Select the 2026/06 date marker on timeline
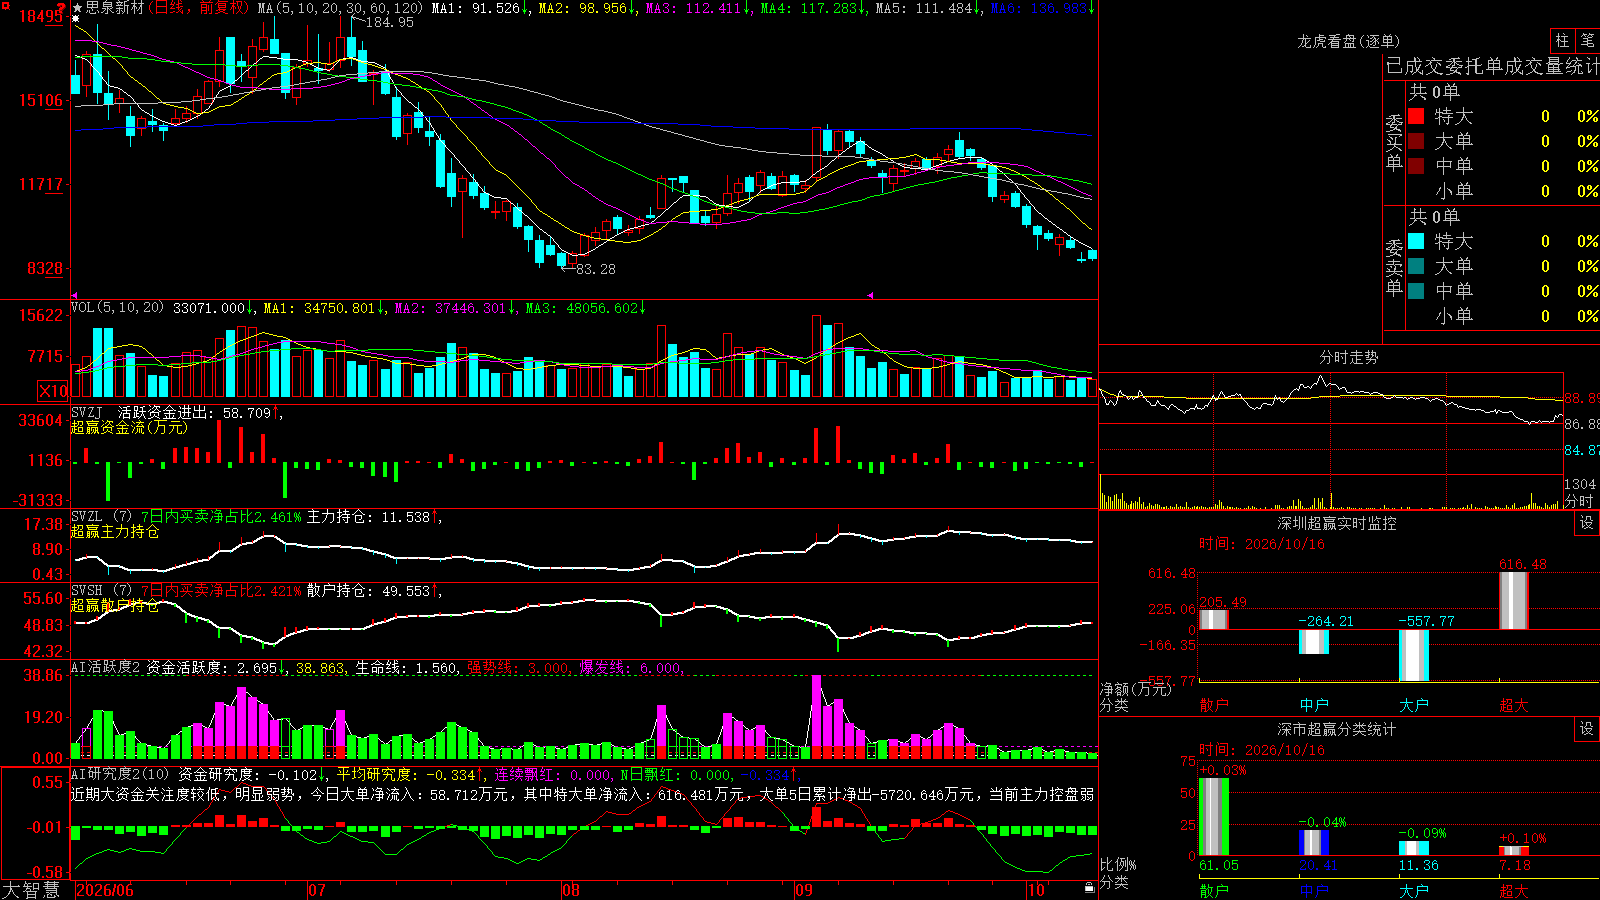 click(105, 890)
